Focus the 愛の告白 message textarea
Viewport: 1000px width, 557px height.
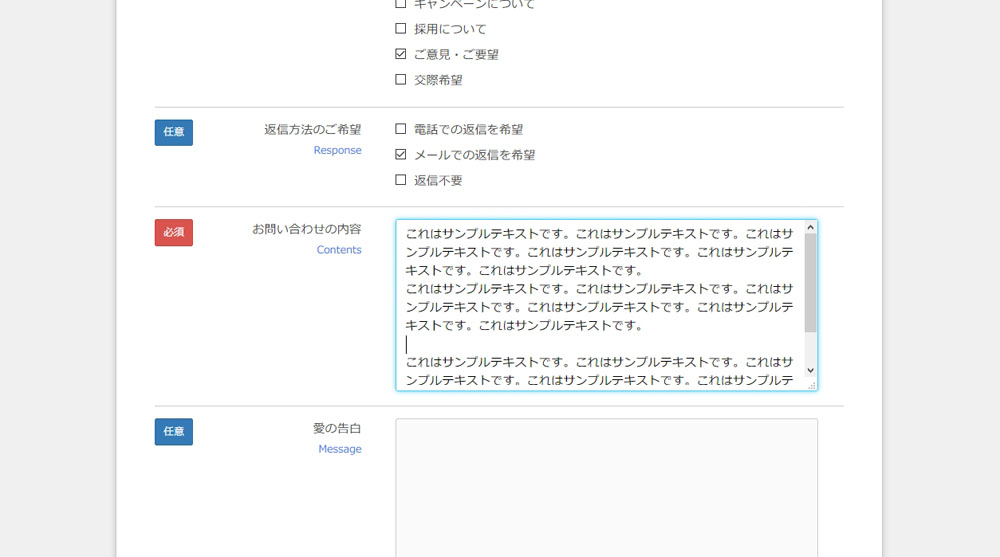click(607, 488)
